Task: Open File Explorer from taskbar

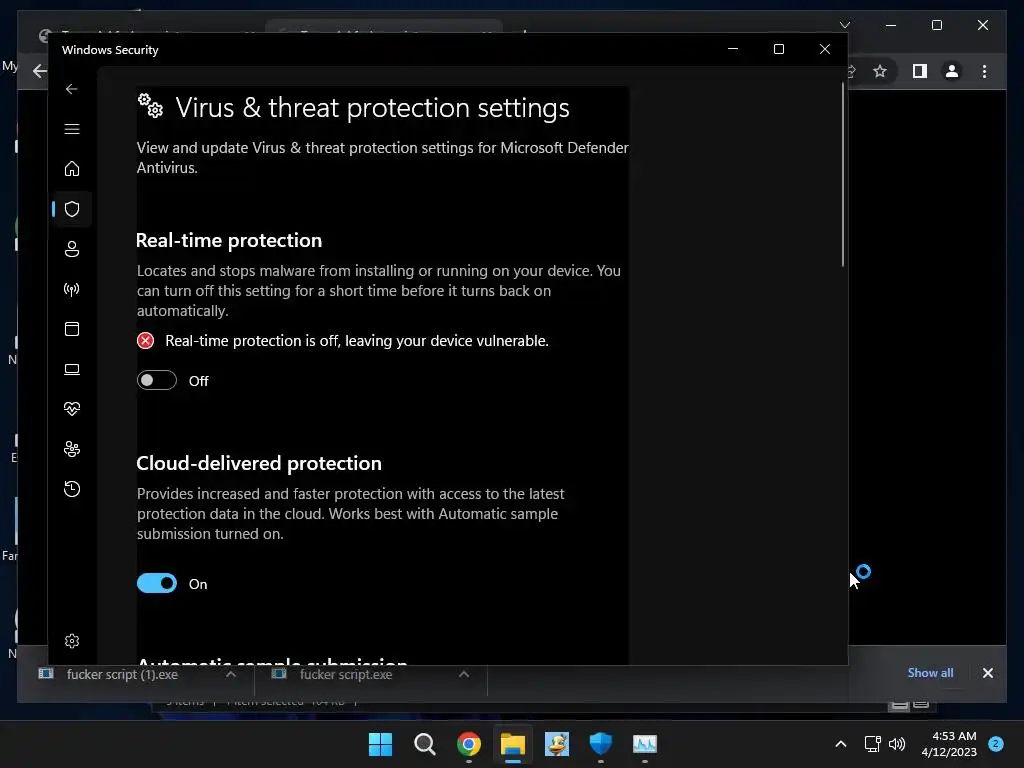Action: coord(513,744)
